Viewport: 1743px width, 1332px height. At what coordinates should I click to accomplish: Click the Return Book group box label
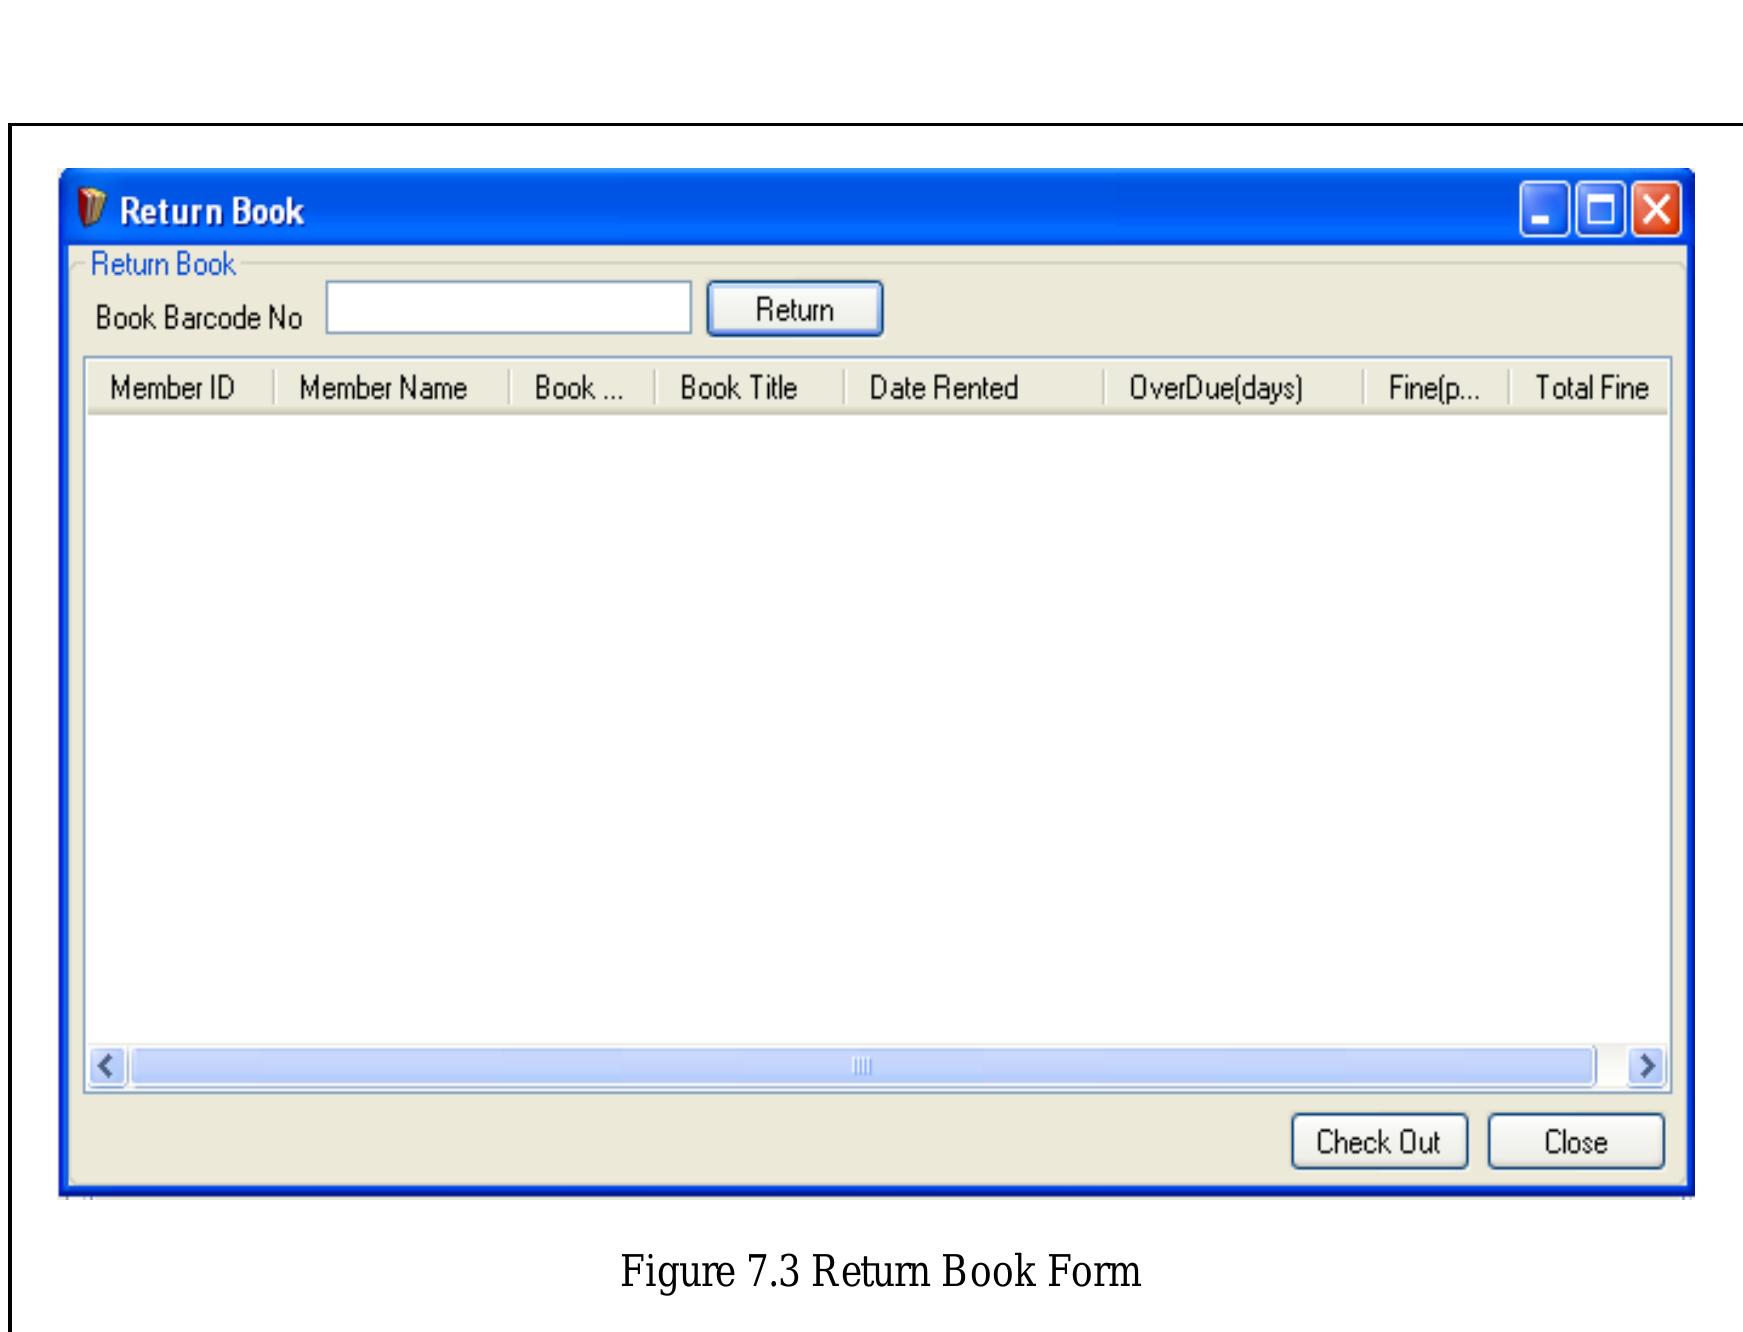163,264
